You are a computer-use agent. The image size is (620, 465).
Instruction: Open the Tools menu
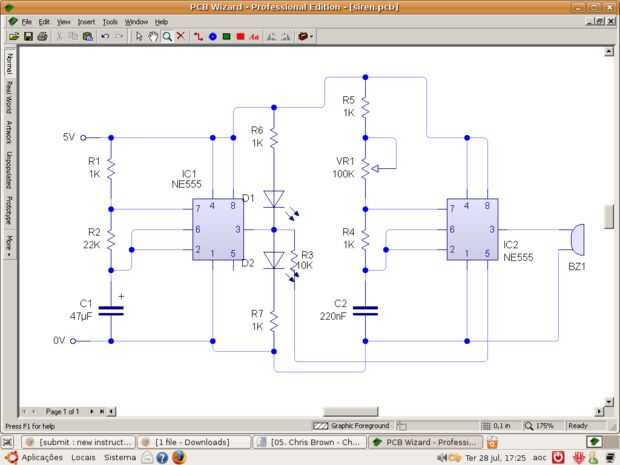(x=110, y=22)
